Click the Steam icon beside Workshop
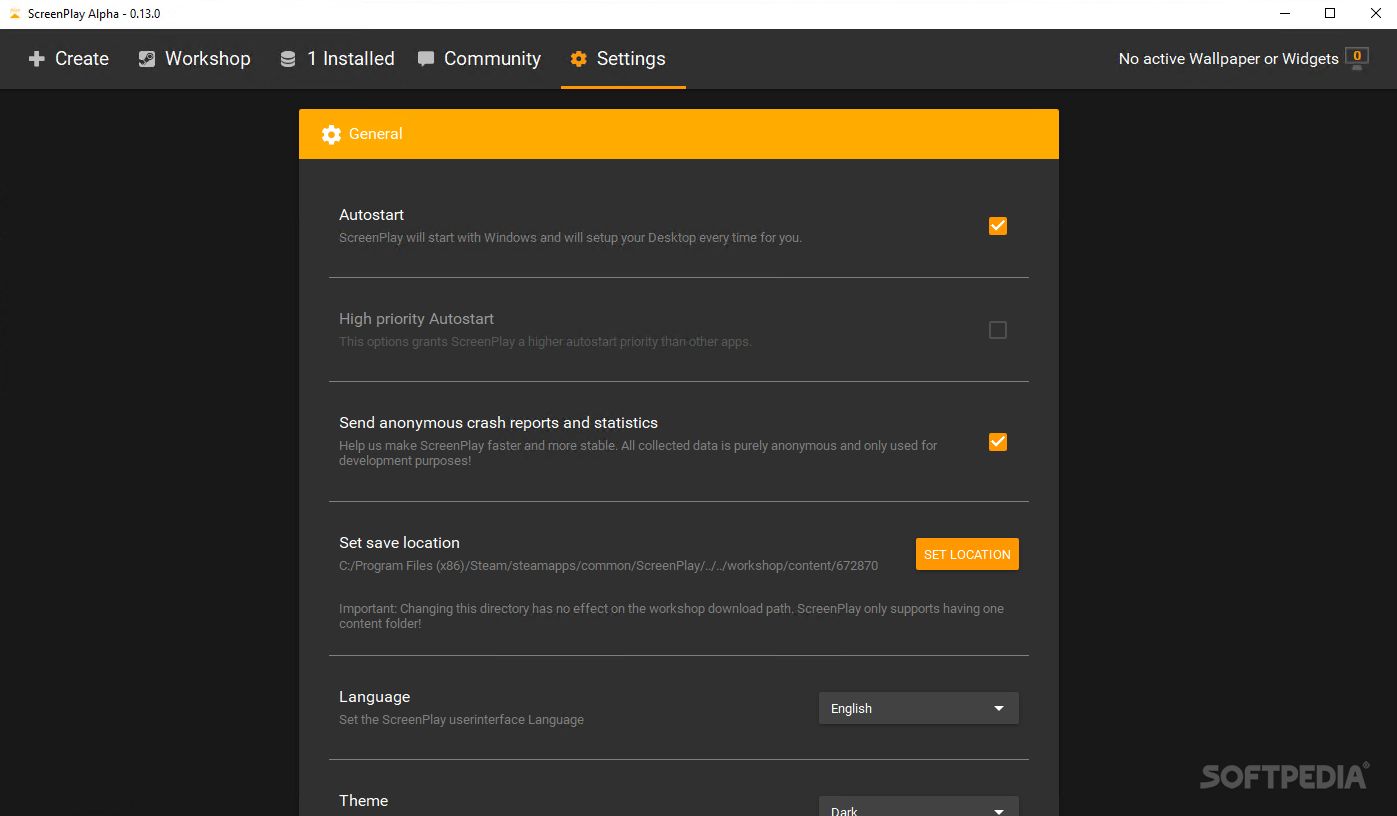 pos(147,59)
